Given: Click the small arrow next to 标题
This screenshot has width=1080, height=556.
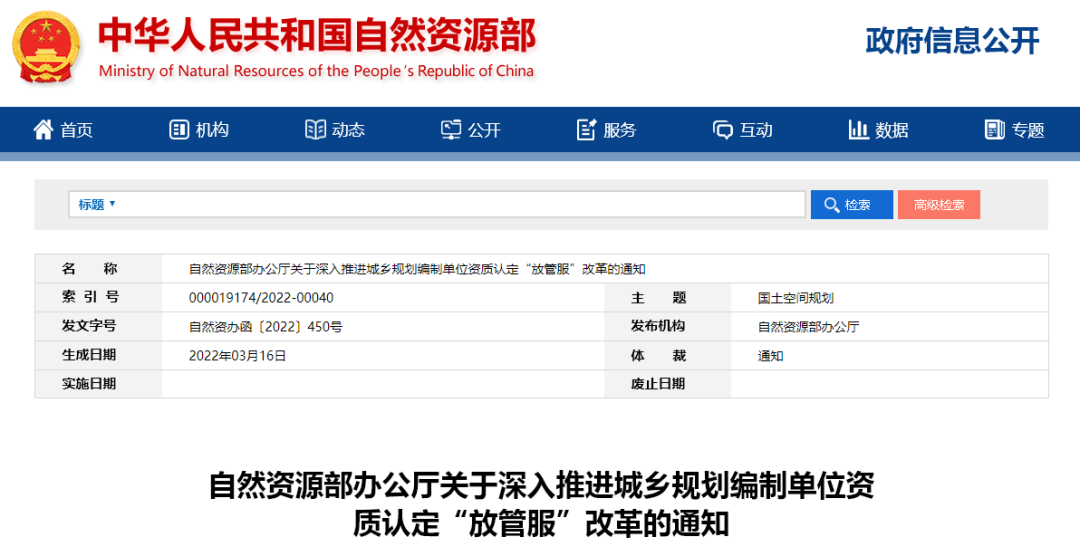Looking at the screenshot, I should coord(113,204).
